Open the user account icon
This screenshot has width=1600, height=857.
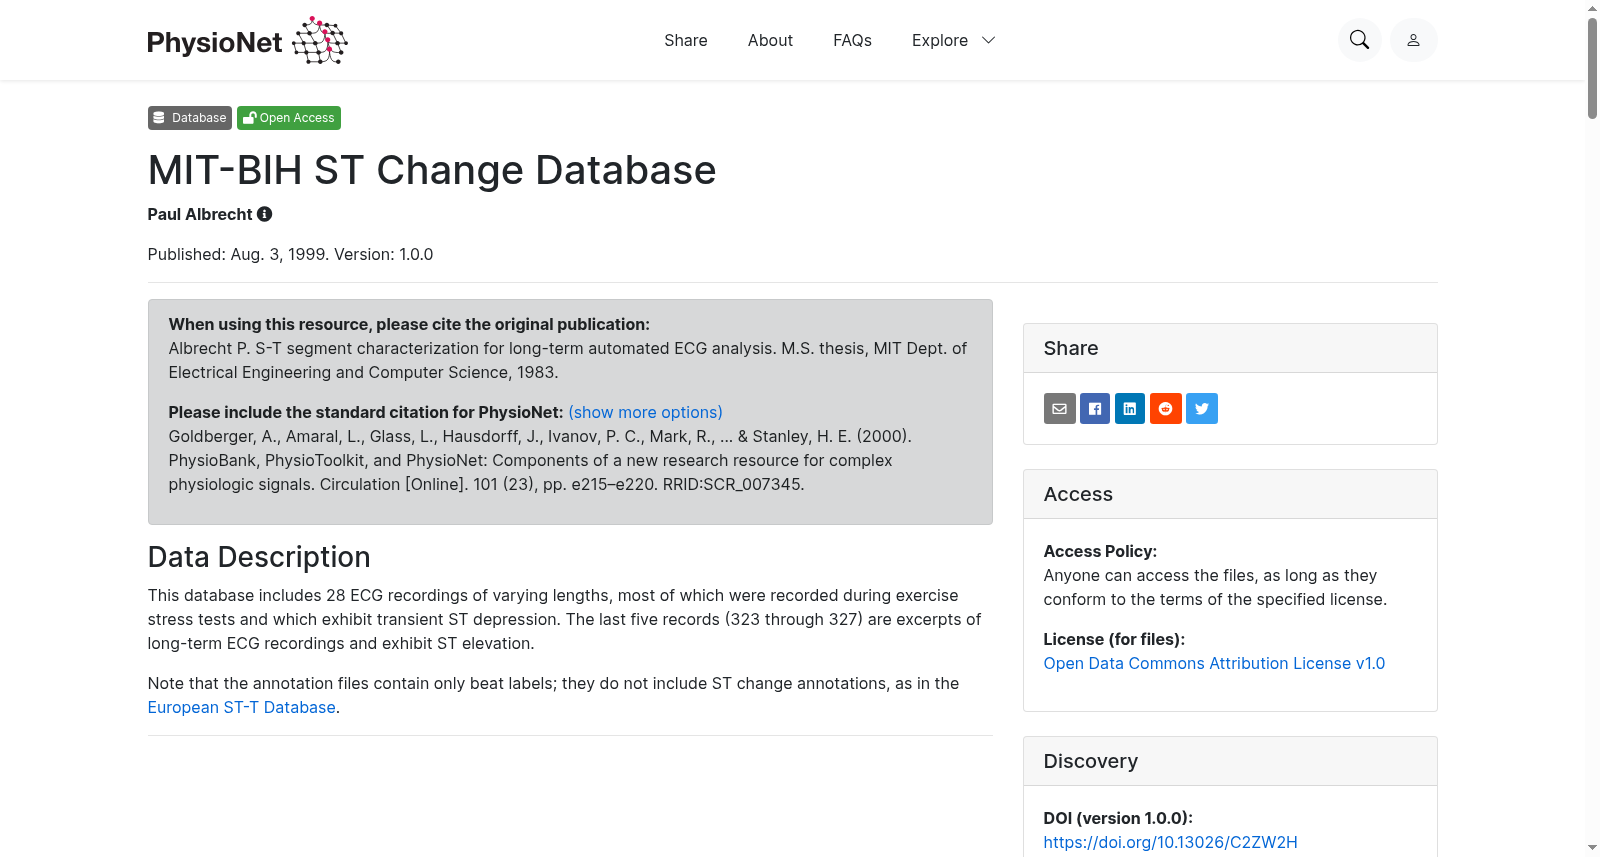tap(1413, 40)
